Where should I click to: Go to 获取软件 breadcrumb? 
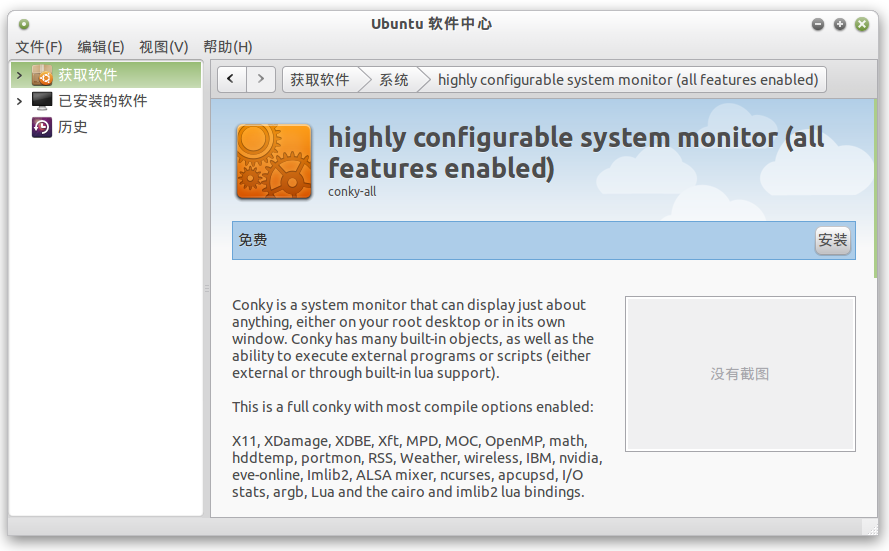(320, 79)
